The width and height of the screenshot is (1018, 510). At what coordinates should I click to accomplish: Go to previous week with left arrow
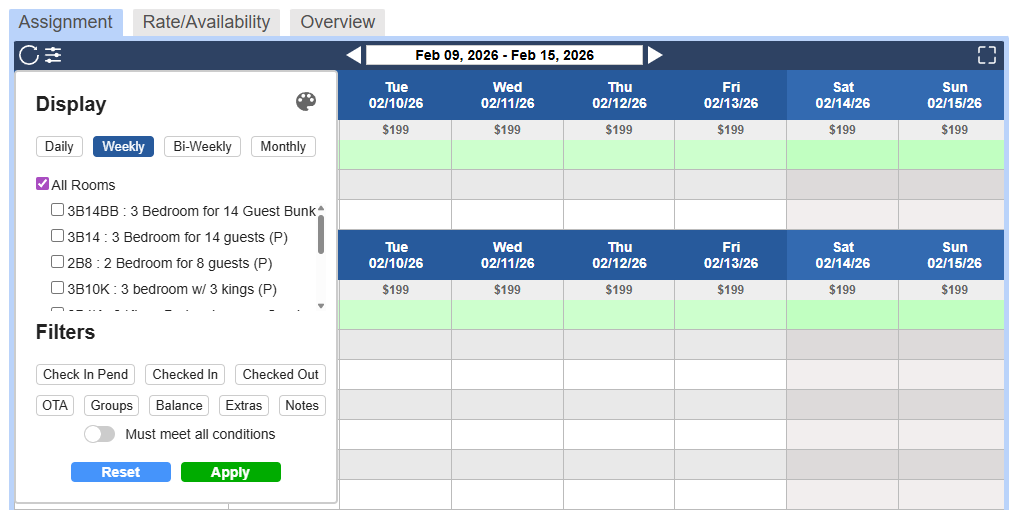coord(353,55)
